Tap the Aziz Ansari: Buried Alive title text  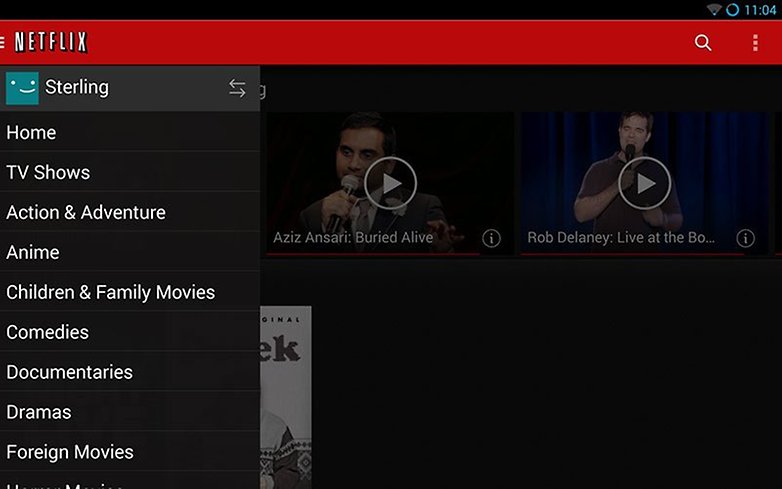353,237
